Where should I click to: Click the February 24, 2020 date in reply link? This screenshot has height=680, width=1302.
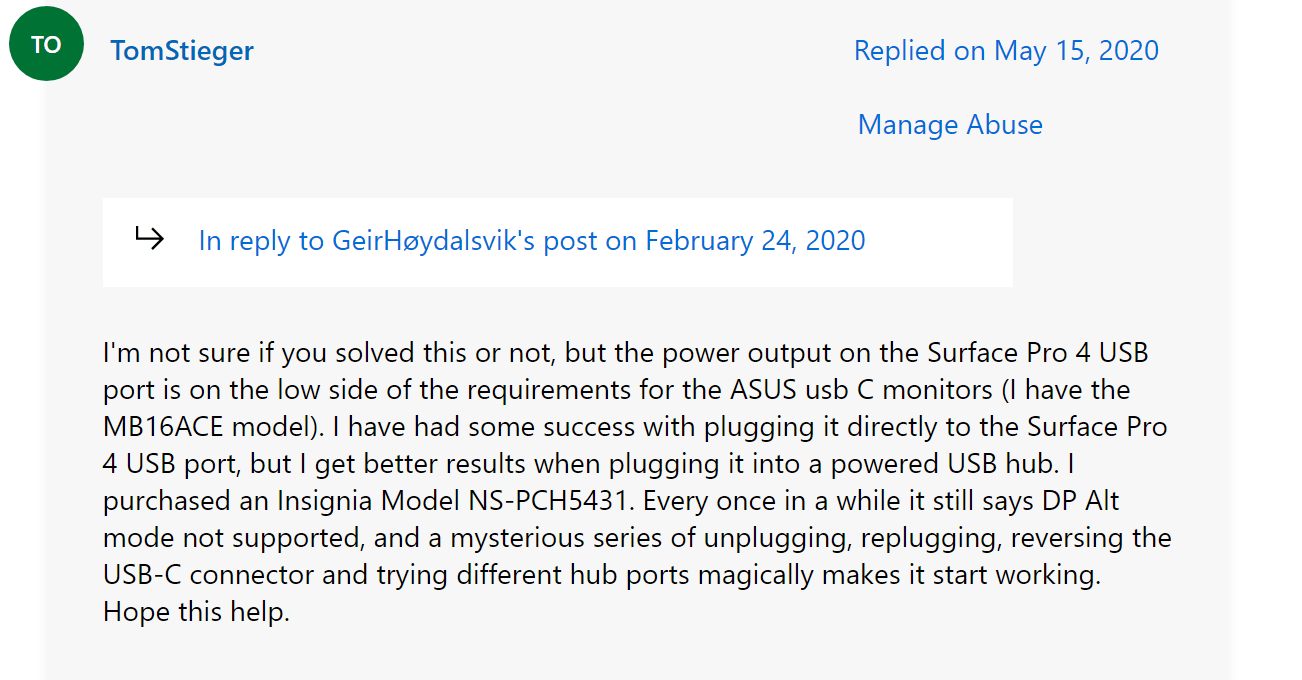tap(755, 241)
